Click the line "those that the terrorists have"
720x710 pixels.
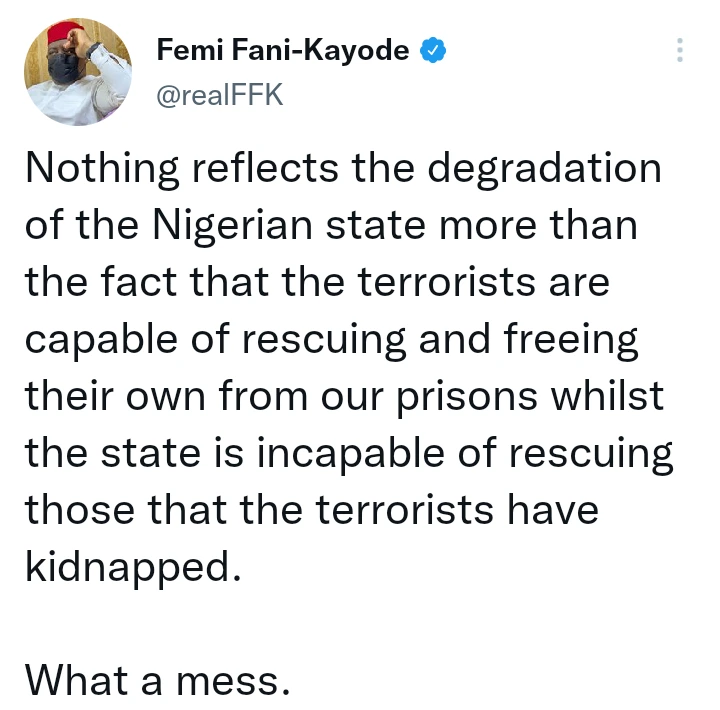click(311, 510)
